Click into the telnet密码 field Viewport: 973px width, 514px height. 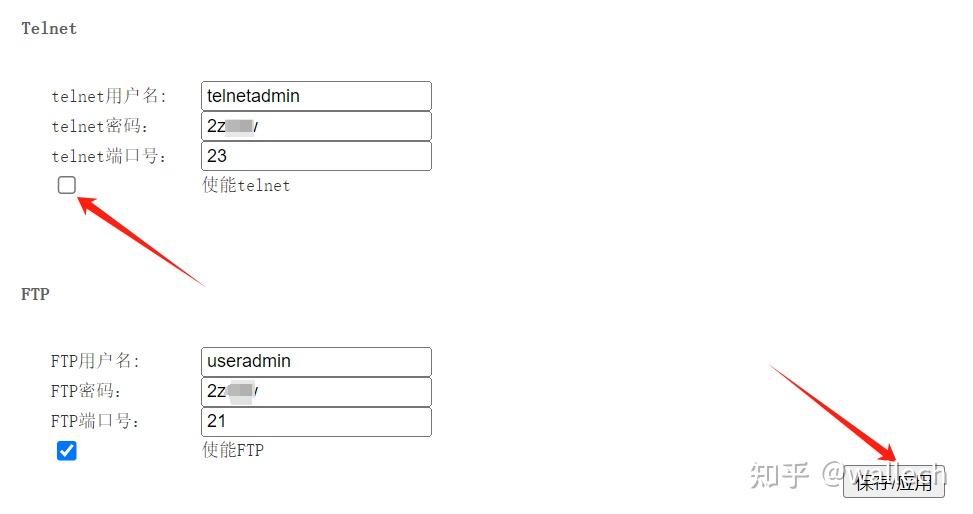pyautogui.click(x=316, y=126)
